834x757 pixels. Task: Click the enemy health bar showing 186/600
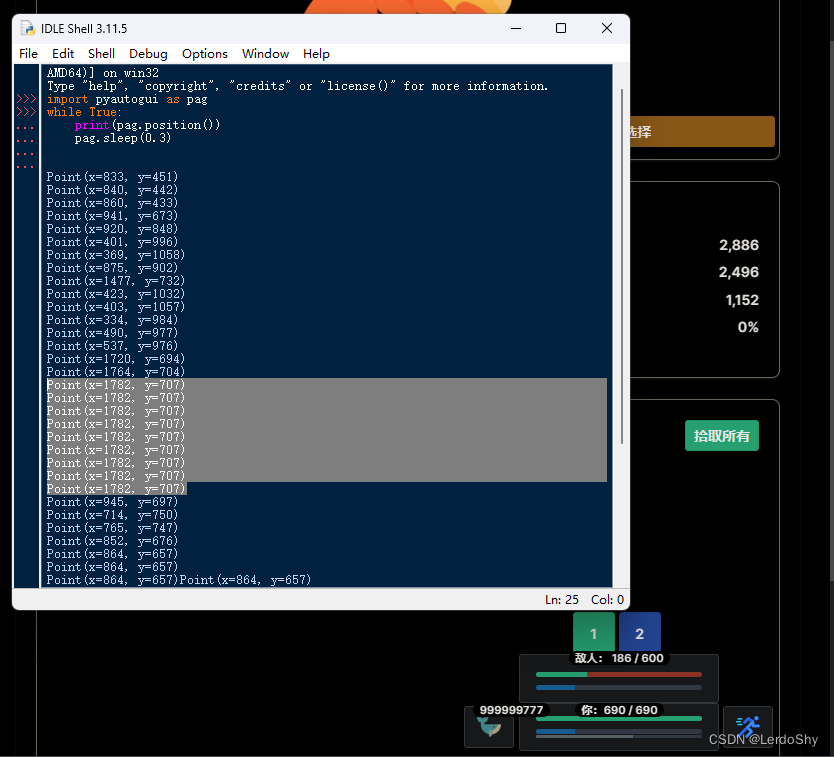(618, 675)
